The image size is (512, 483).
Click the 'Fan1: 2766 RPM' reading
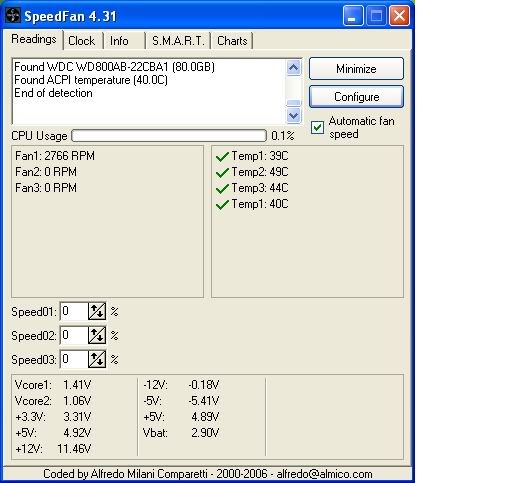point(55,156)
